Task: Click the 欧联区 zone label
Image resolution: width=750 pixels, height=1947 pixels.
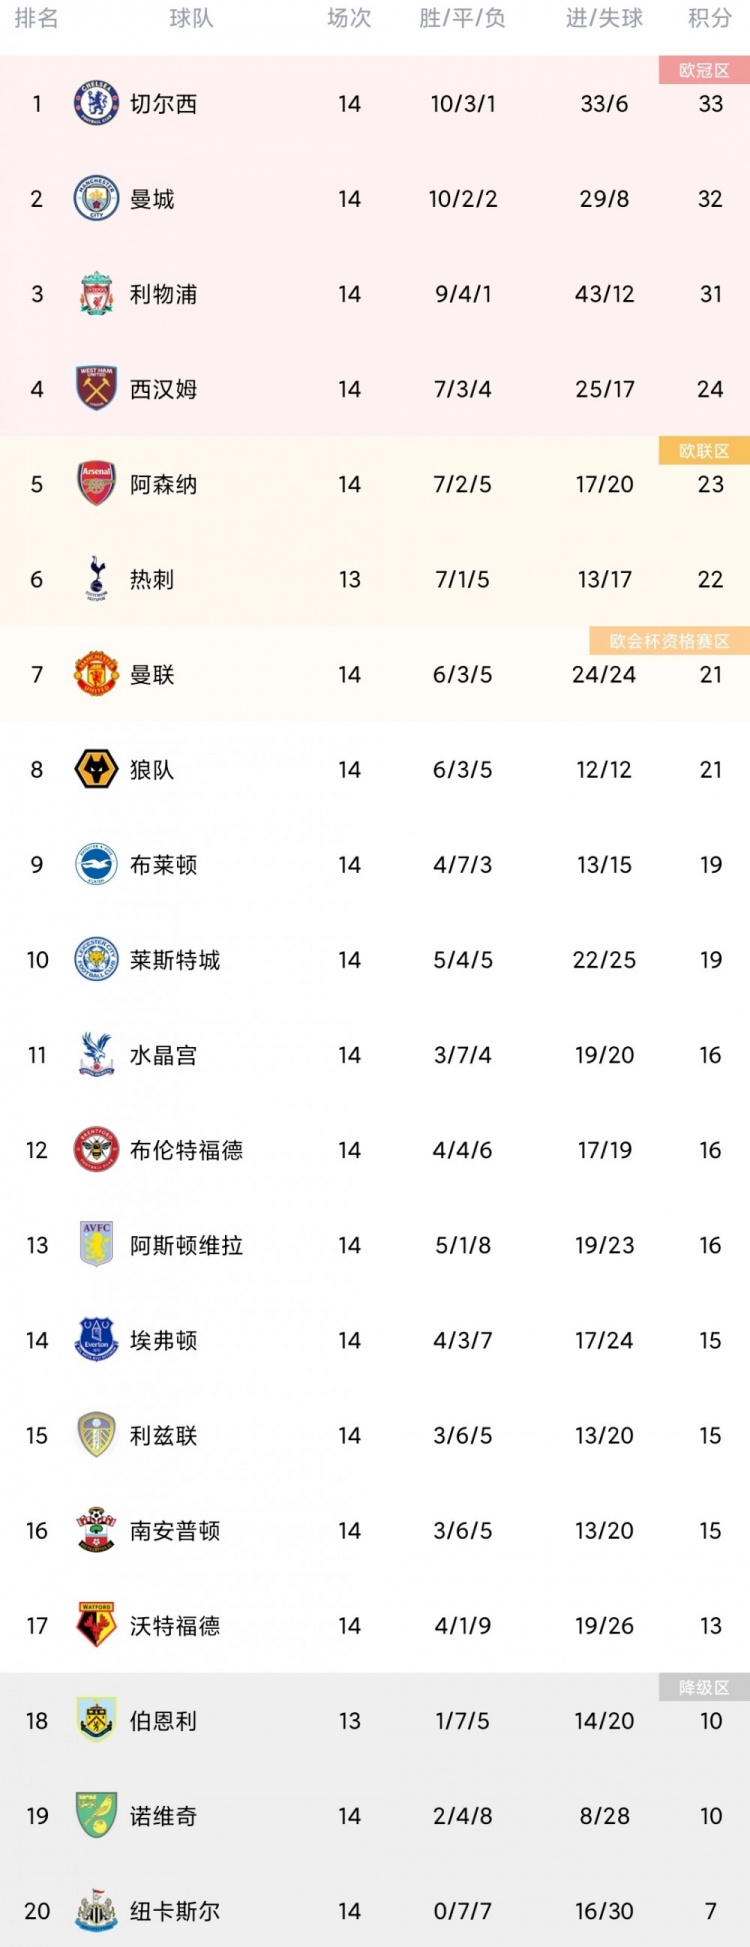Action: (704, 451)
